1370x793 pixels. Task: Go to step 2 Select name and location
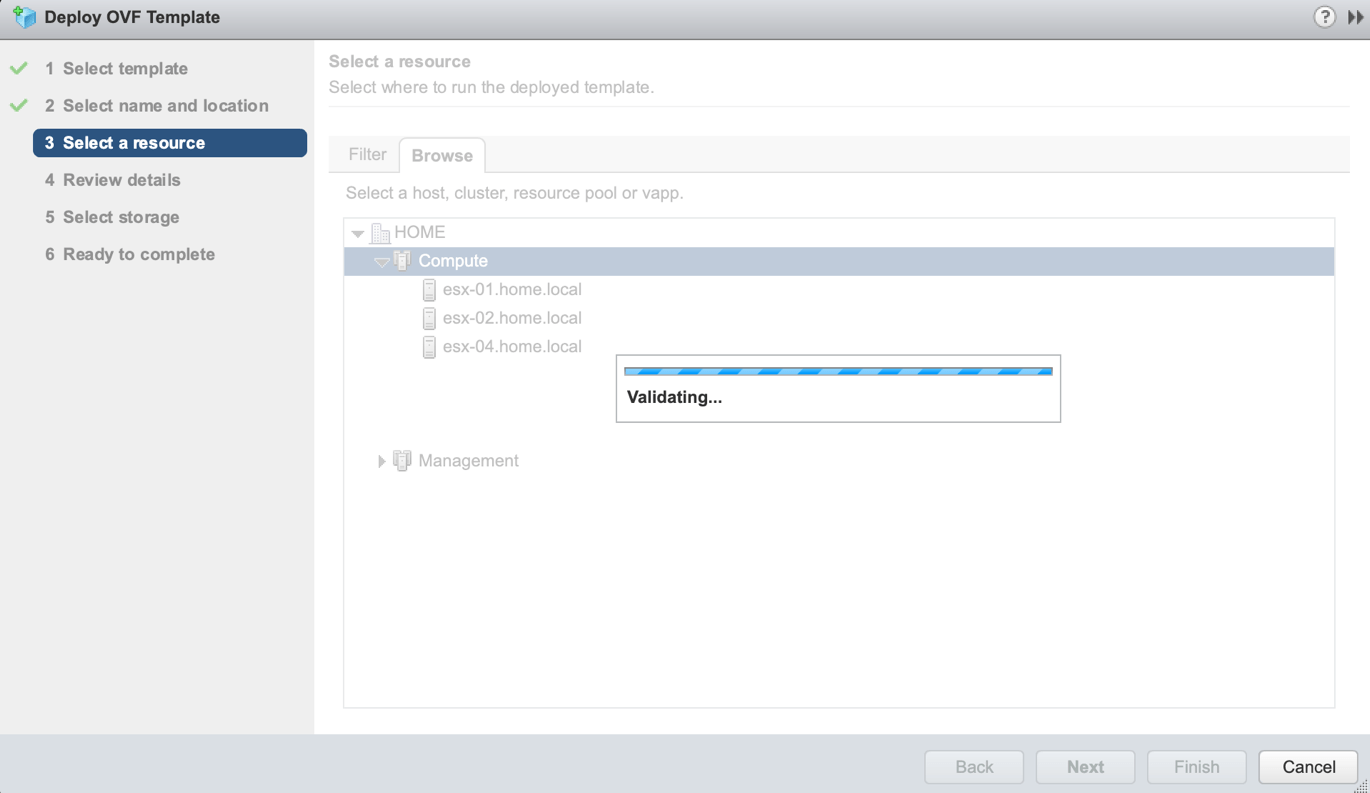tap(165, 106)
